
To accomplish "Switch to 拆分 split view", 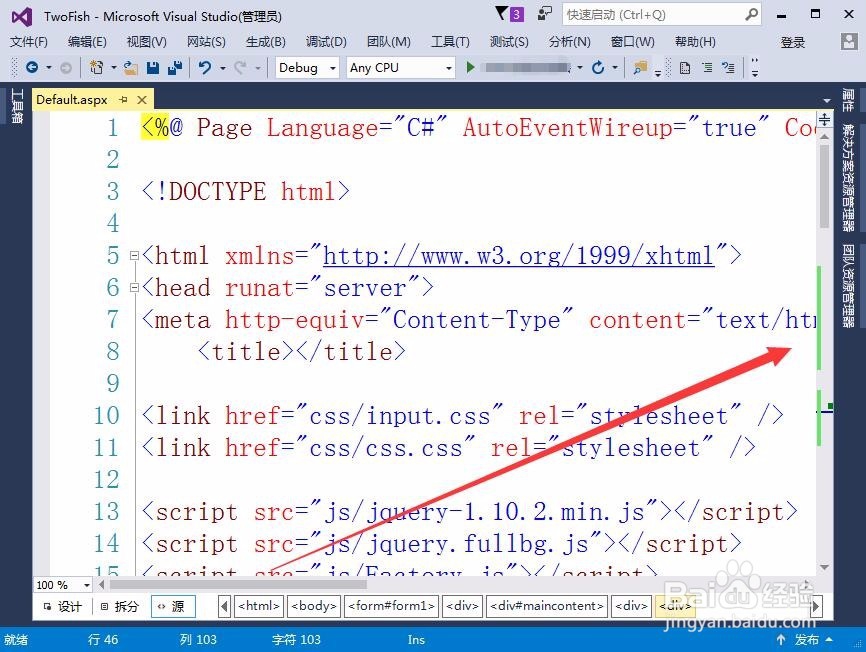I will [x=120, y=606].
